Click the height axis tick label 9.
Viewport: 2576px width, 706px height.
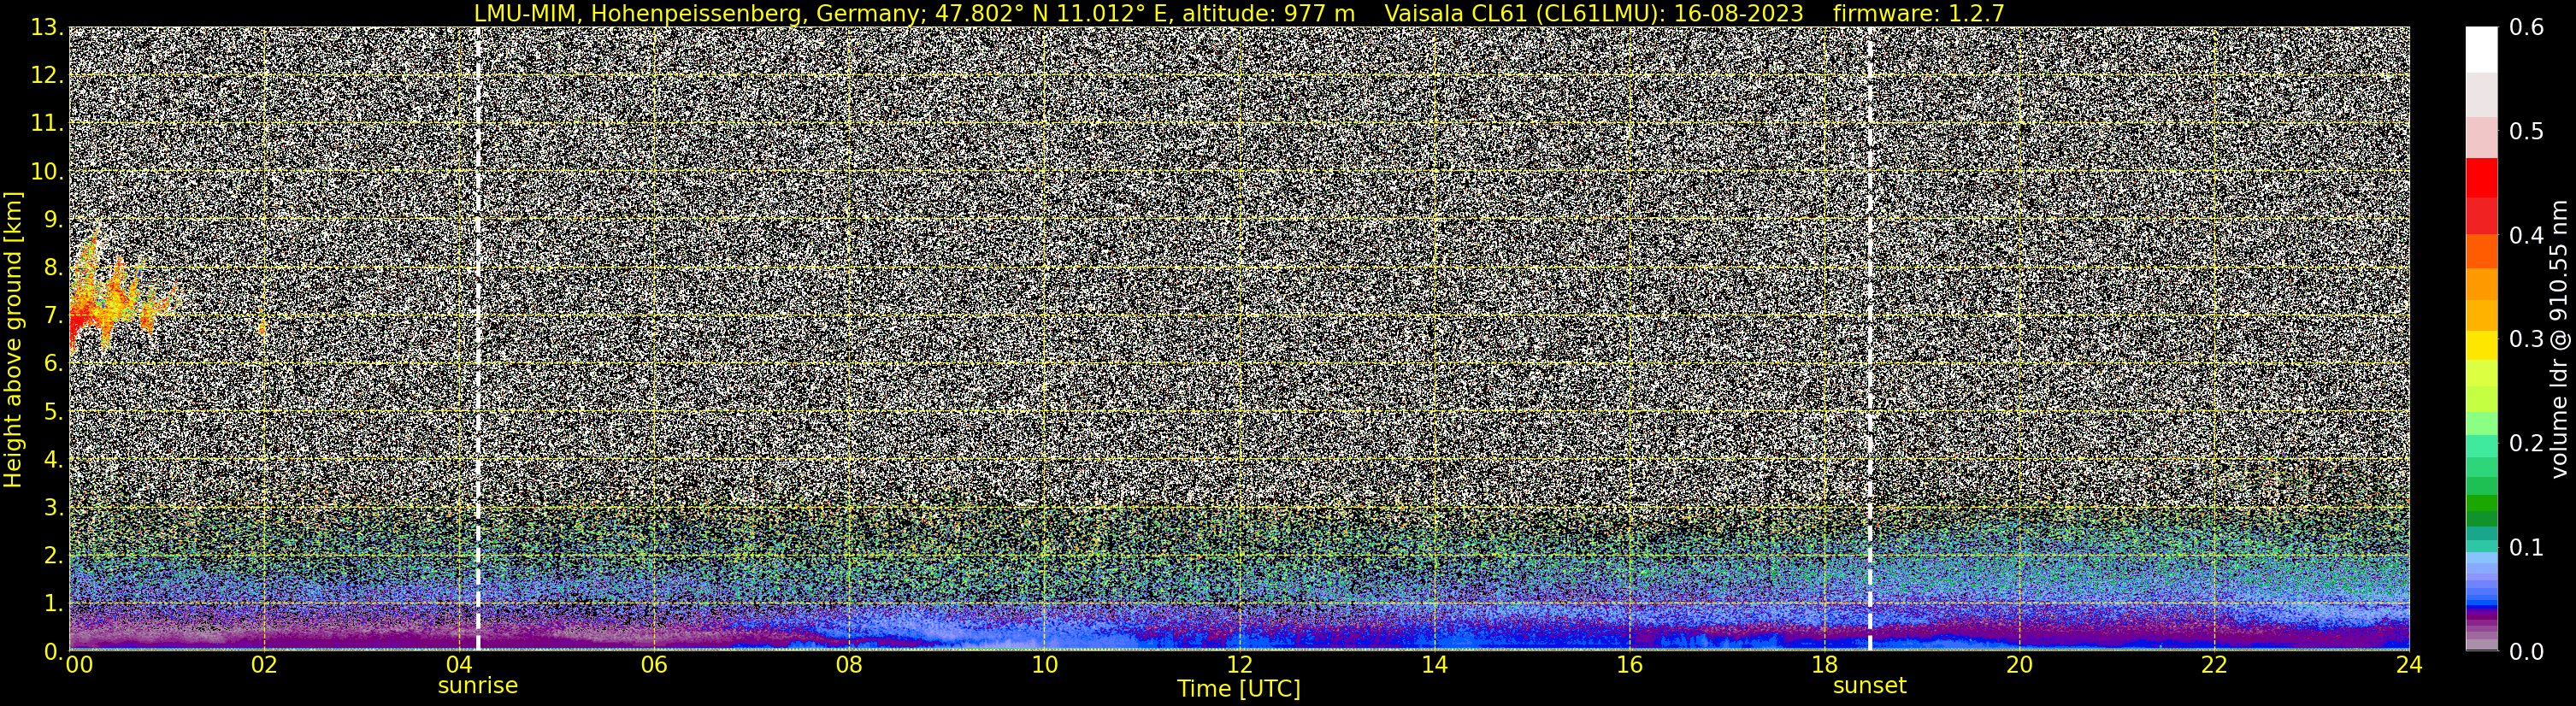pyautogui.click(x=53, y=220)
